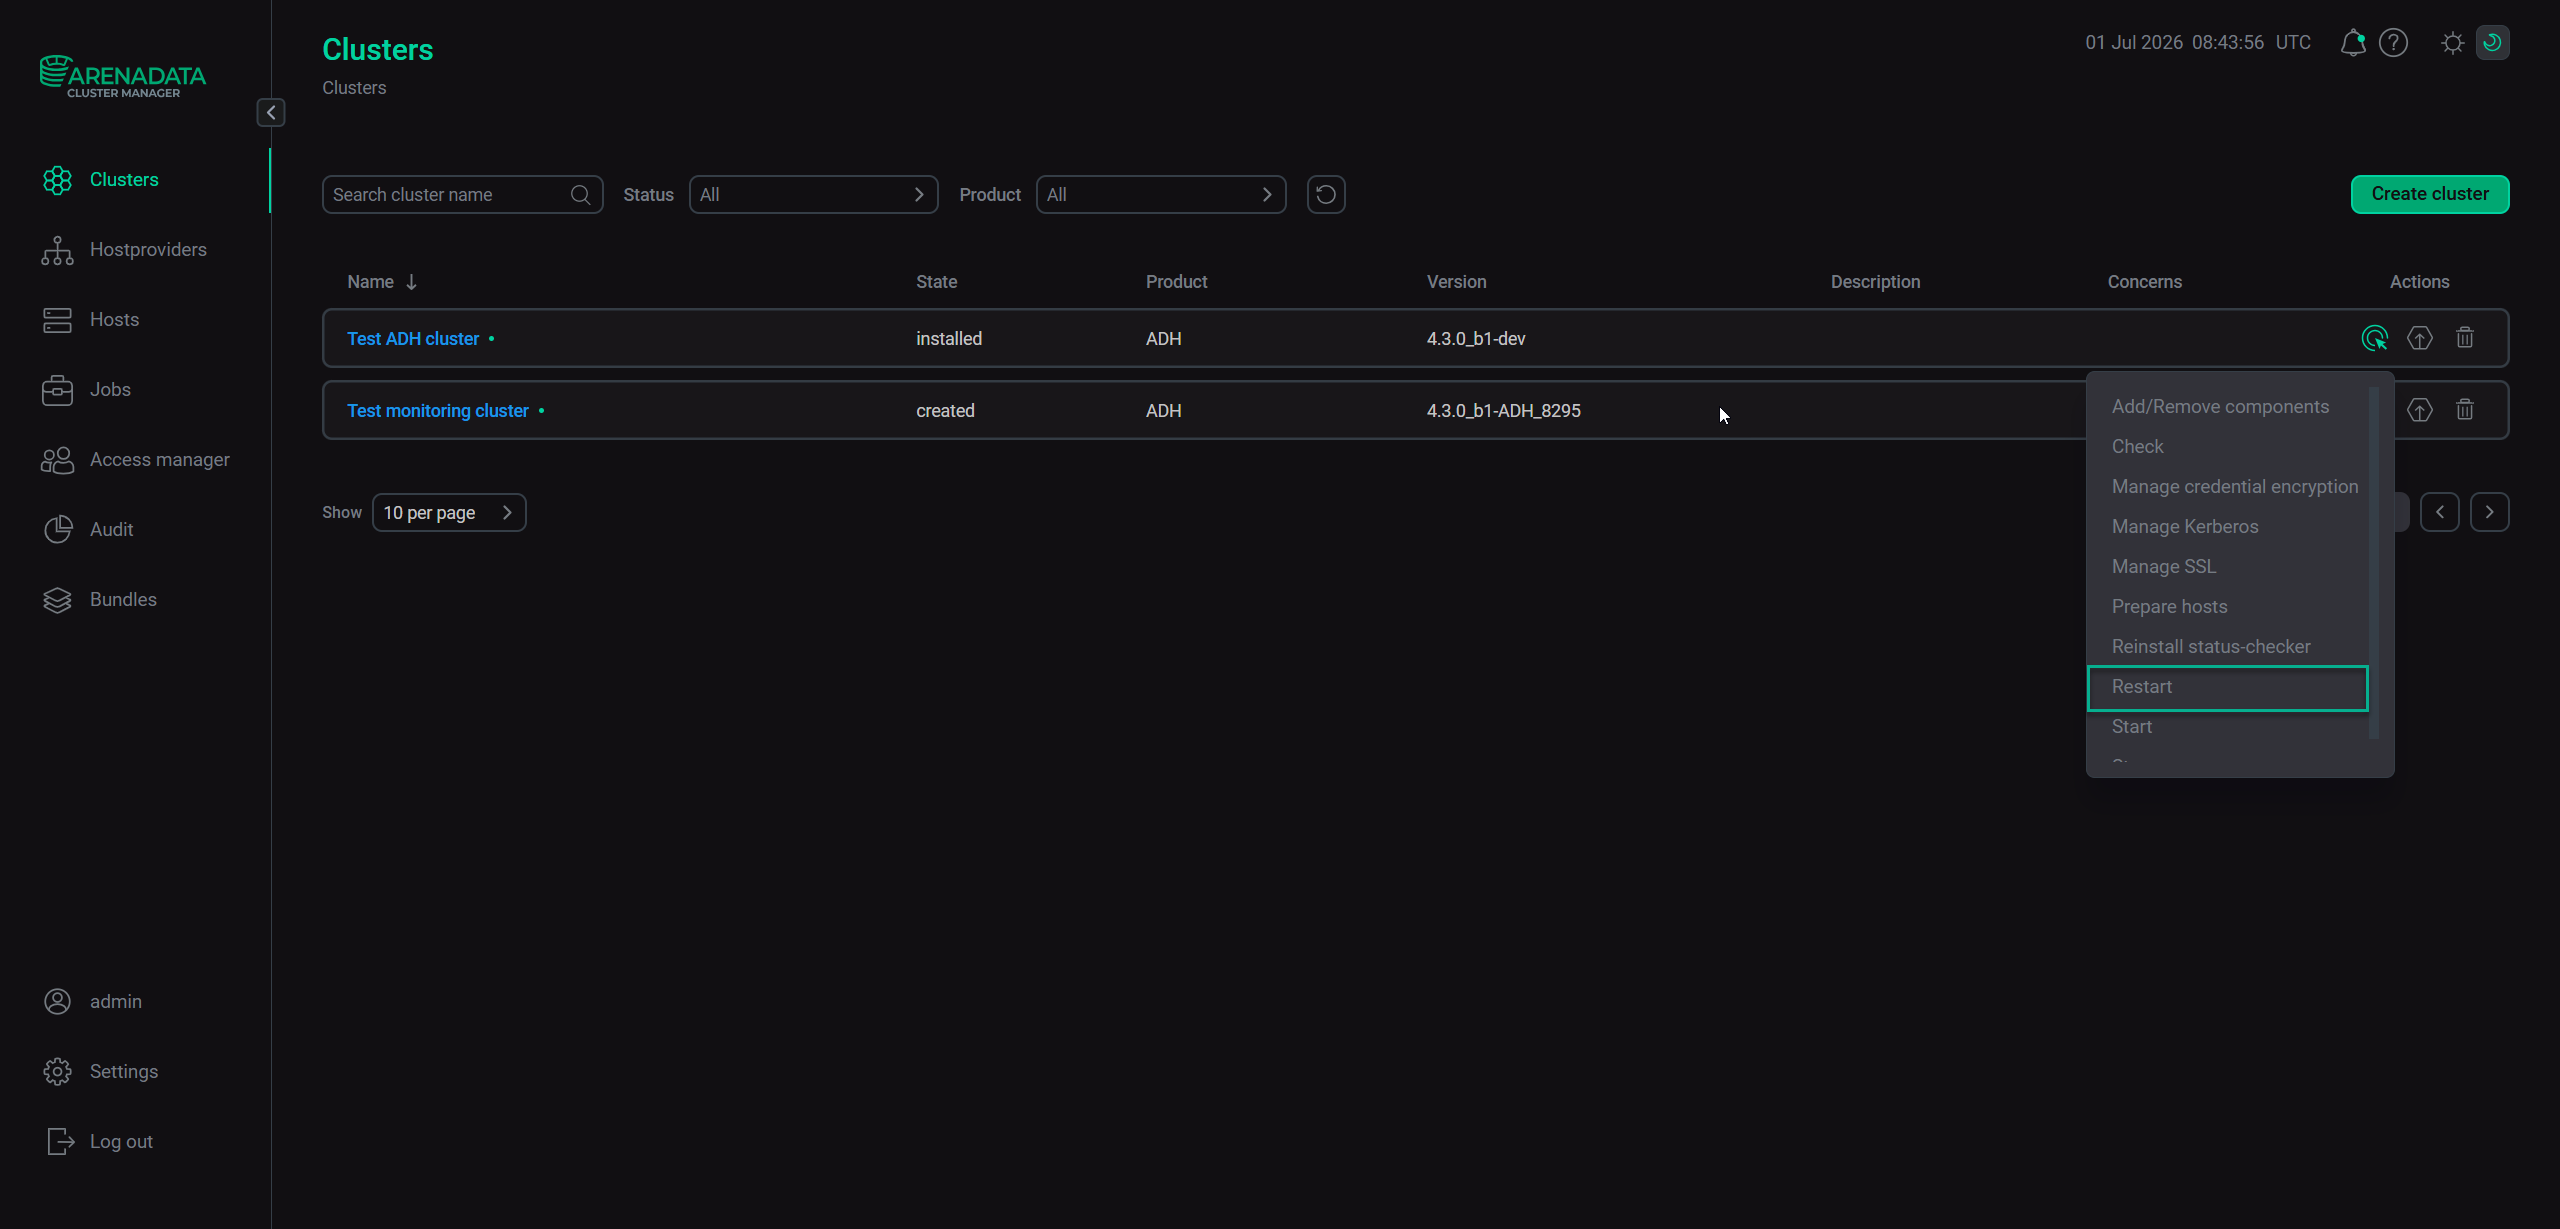Click the actions menu scrollbar
Viewport: 2560px width, 1229px height.
[2374, 563]
